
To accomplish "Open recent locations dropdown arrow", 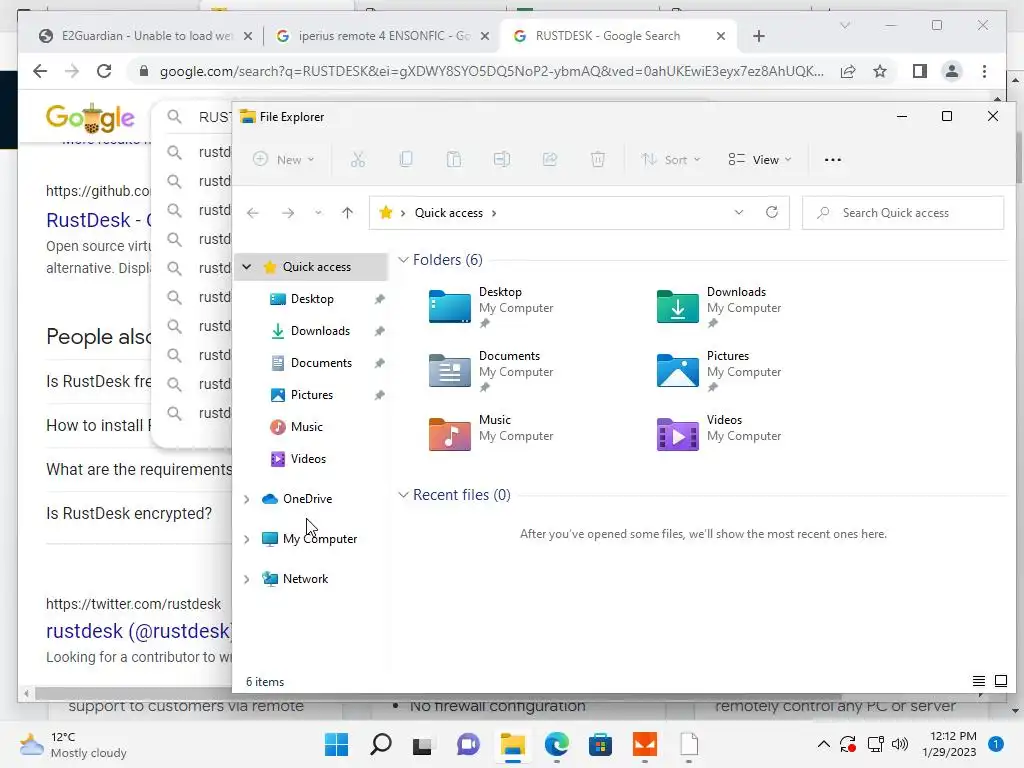I will (x=318, y=213).
